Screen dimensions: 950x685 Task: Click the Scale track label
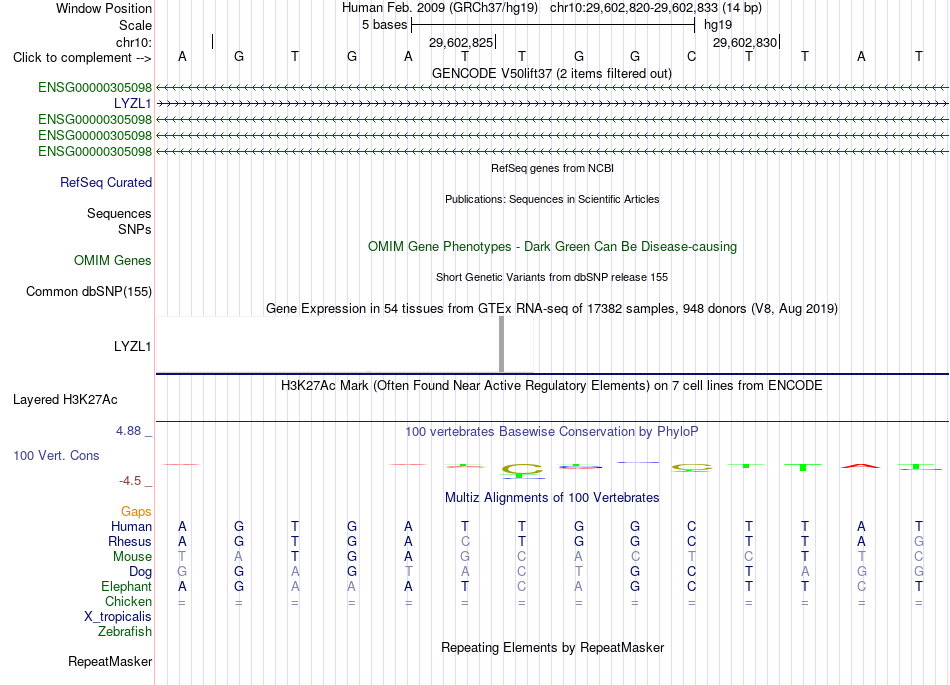click(135, 25)
